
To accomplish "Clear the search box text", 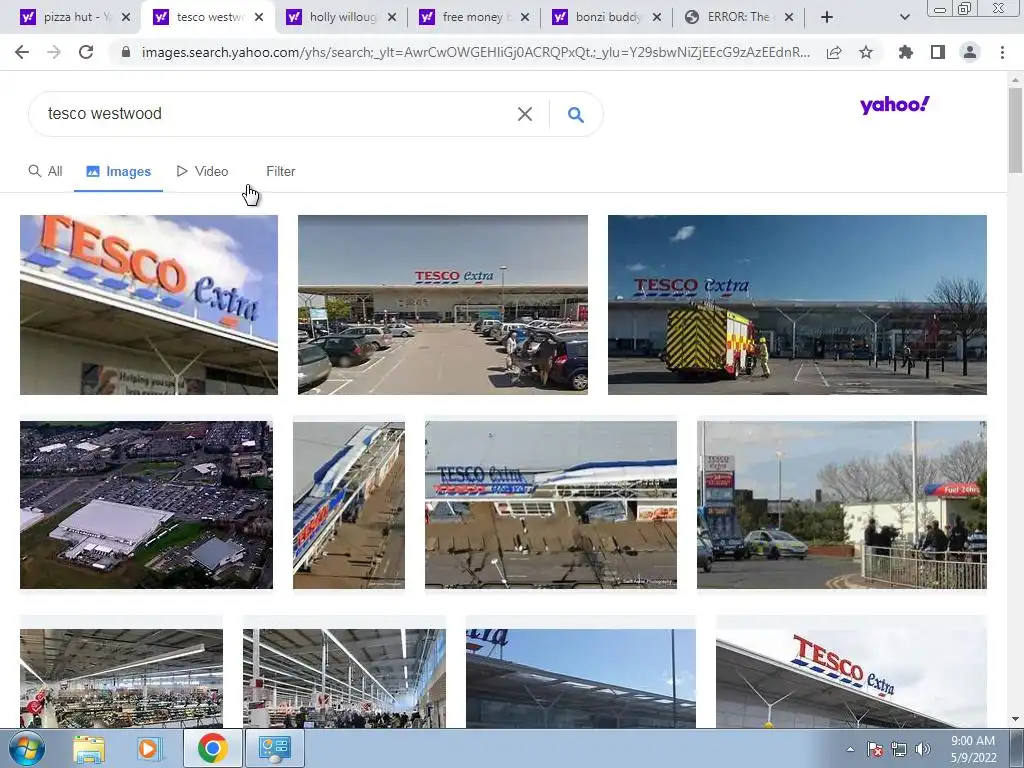I will pos(524,114).
